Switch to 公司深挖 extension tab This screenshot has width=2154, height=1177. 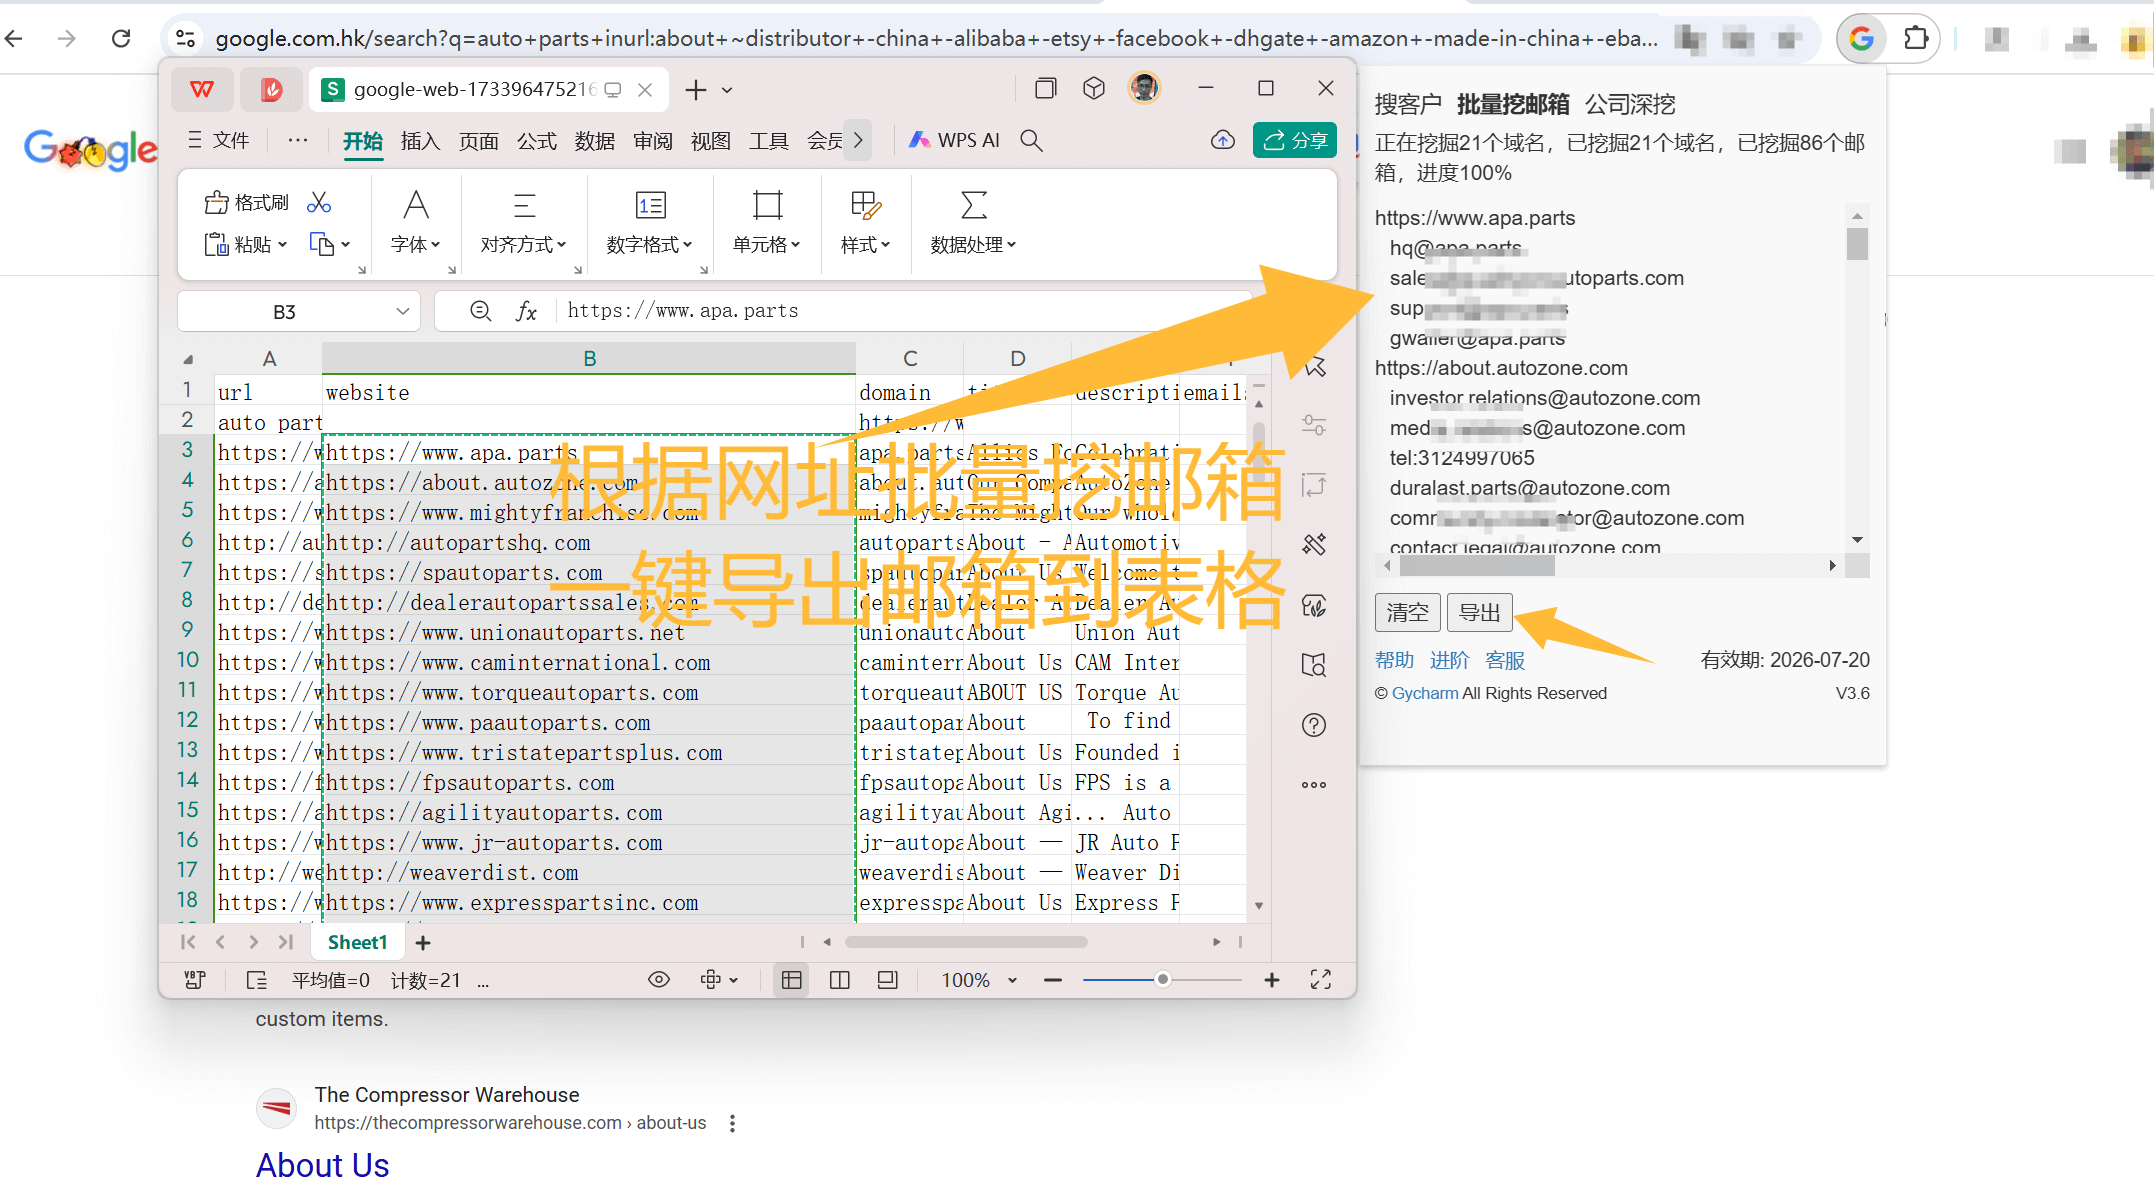tap(1630, 104)
